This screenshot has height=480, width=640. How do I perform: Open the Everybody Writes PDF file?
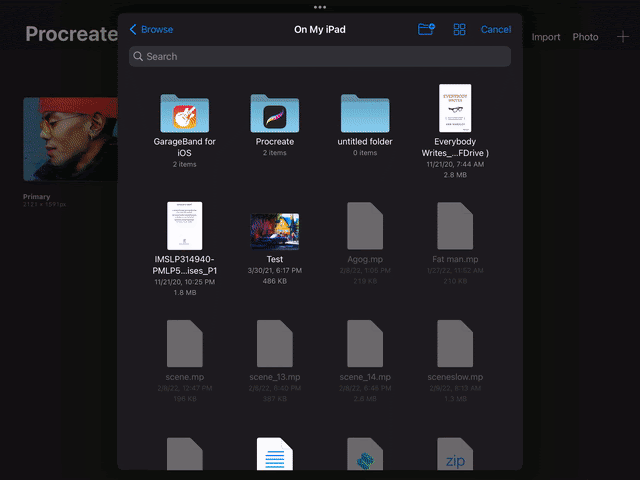click(455, 108)
